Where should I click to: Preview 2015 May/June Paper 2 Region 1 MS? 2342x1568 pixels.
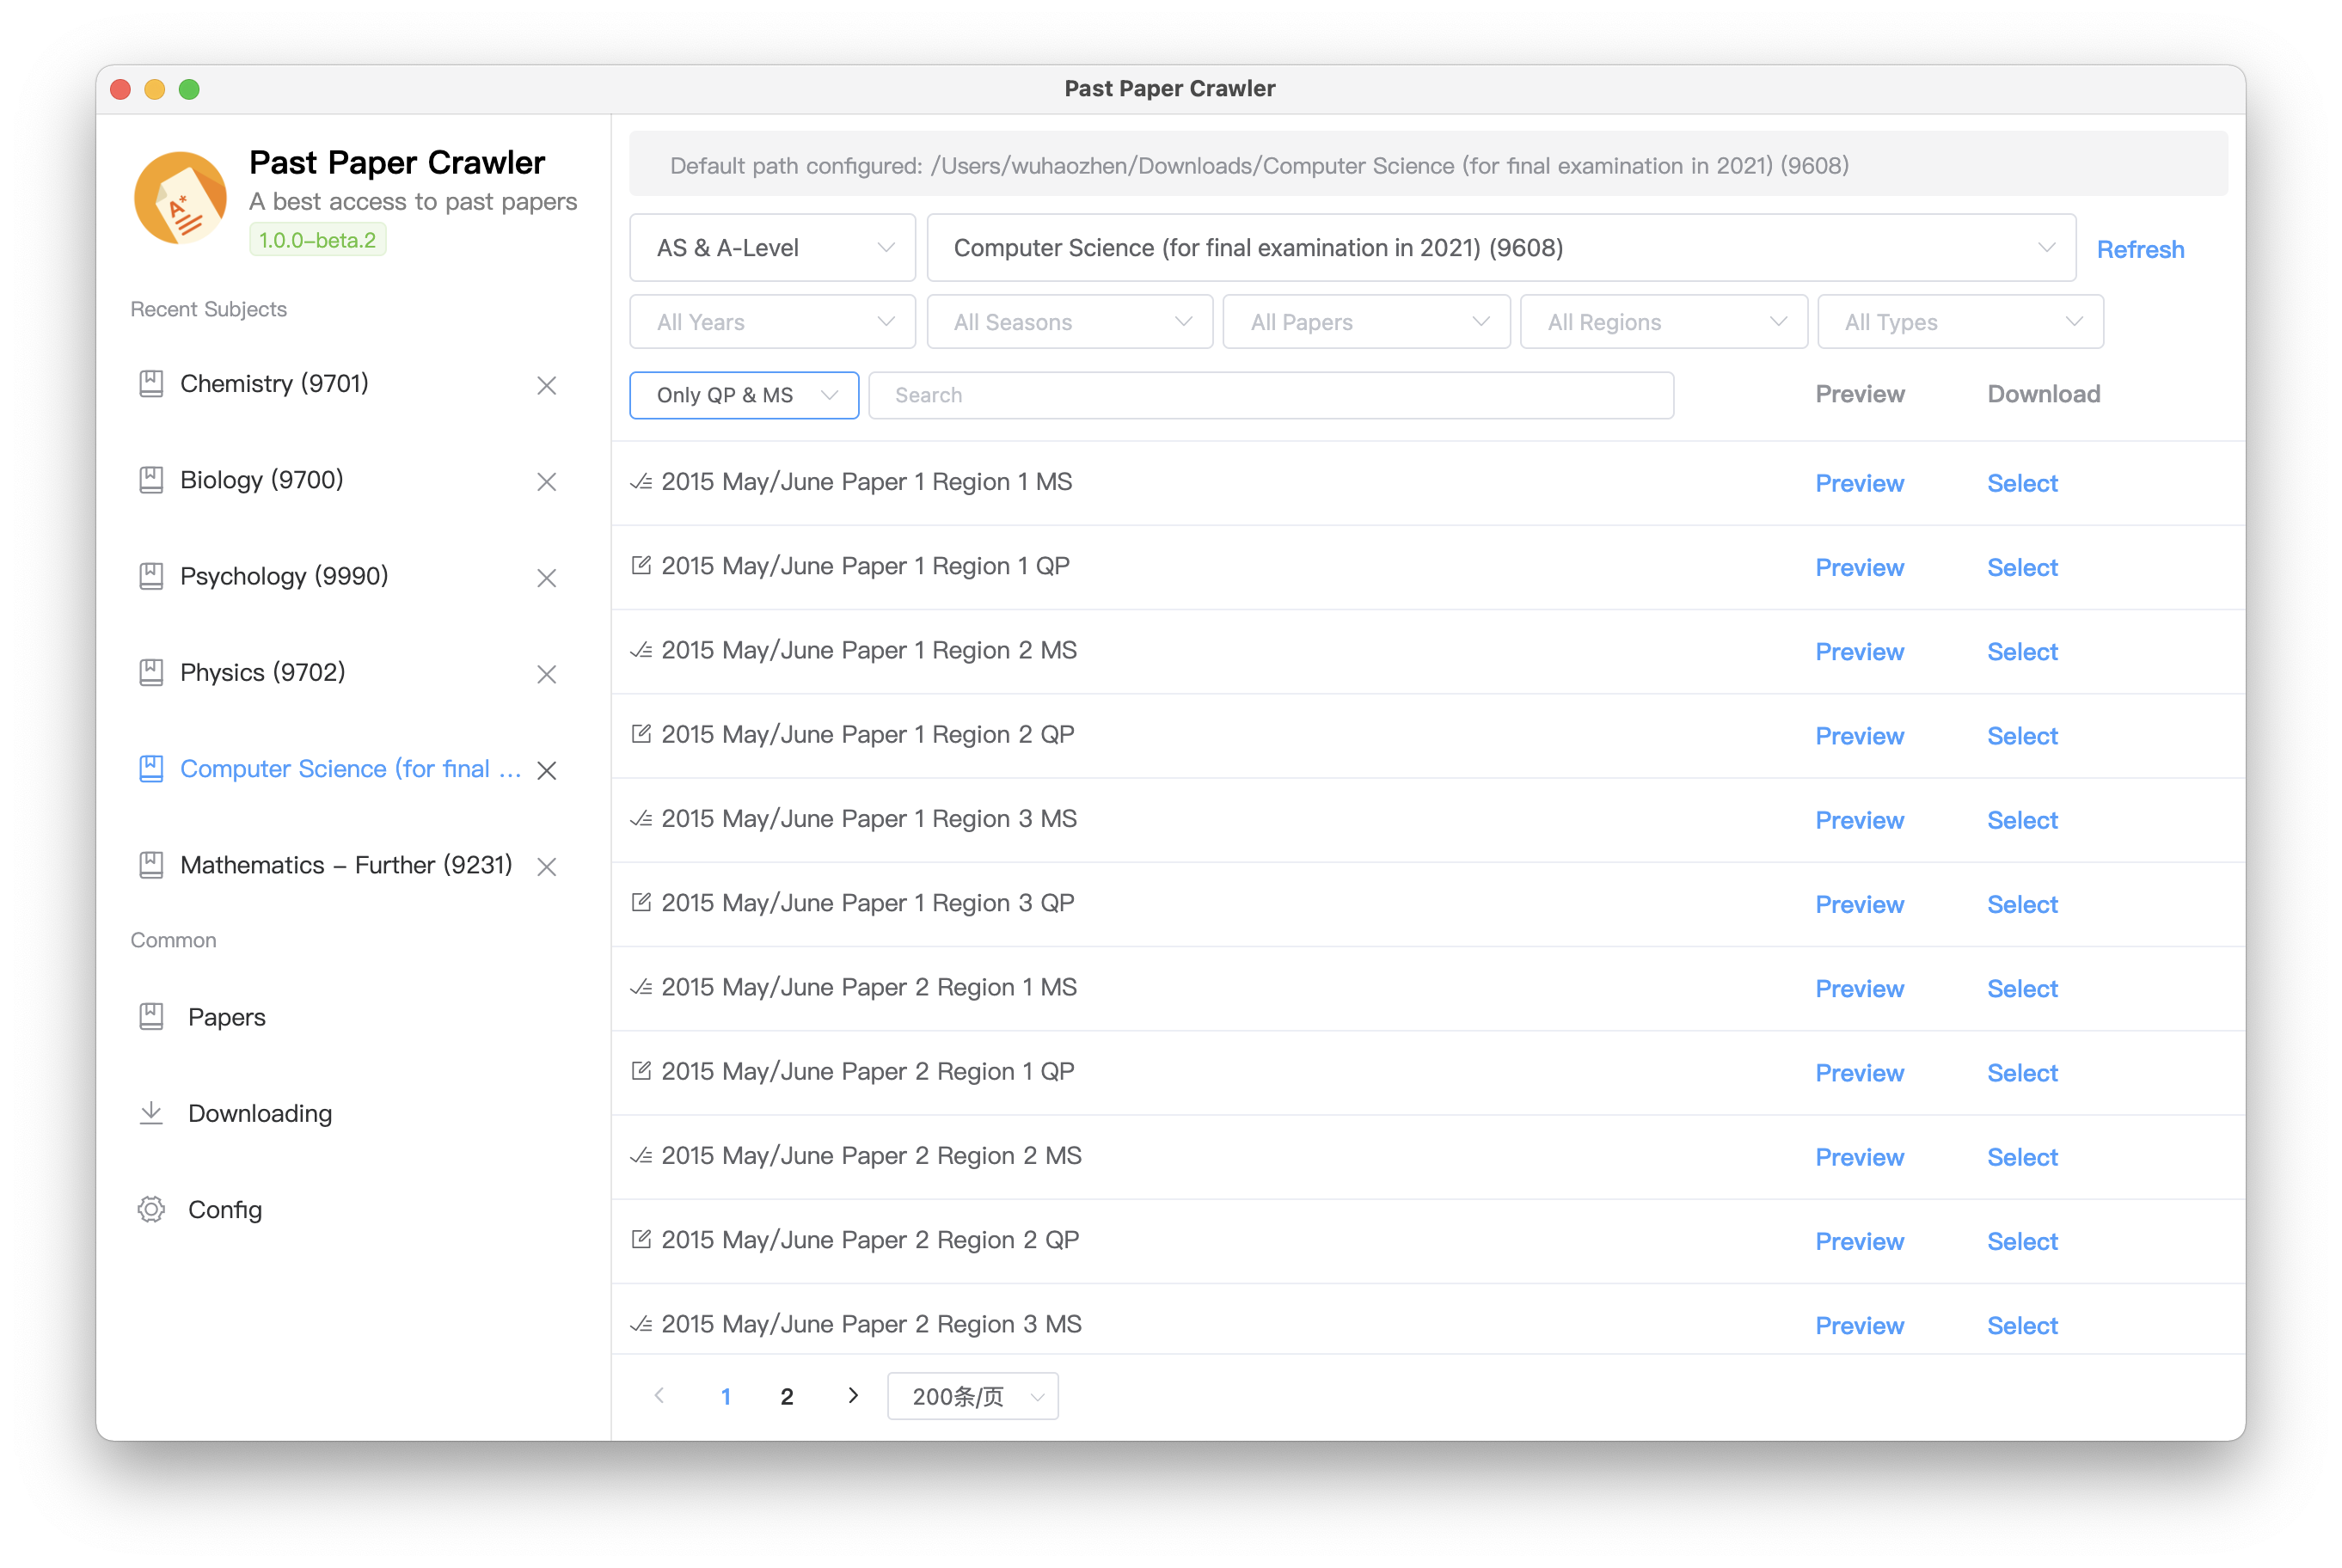[1859, 987]
